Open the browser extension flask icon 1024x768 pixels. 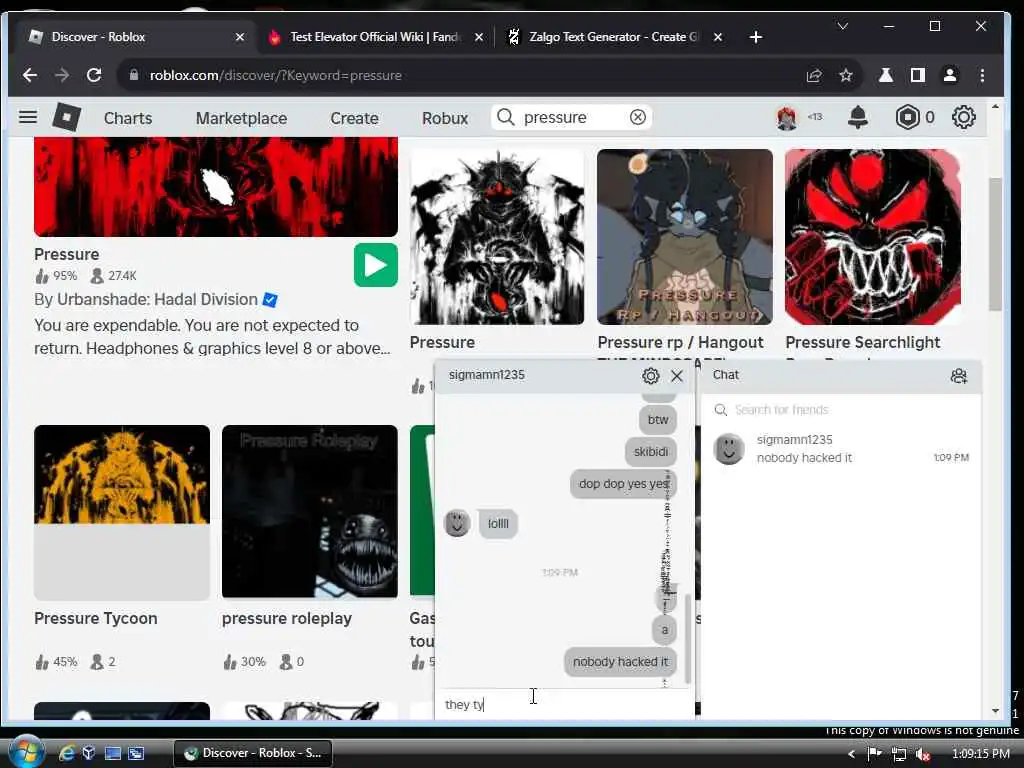coord(886,76)
